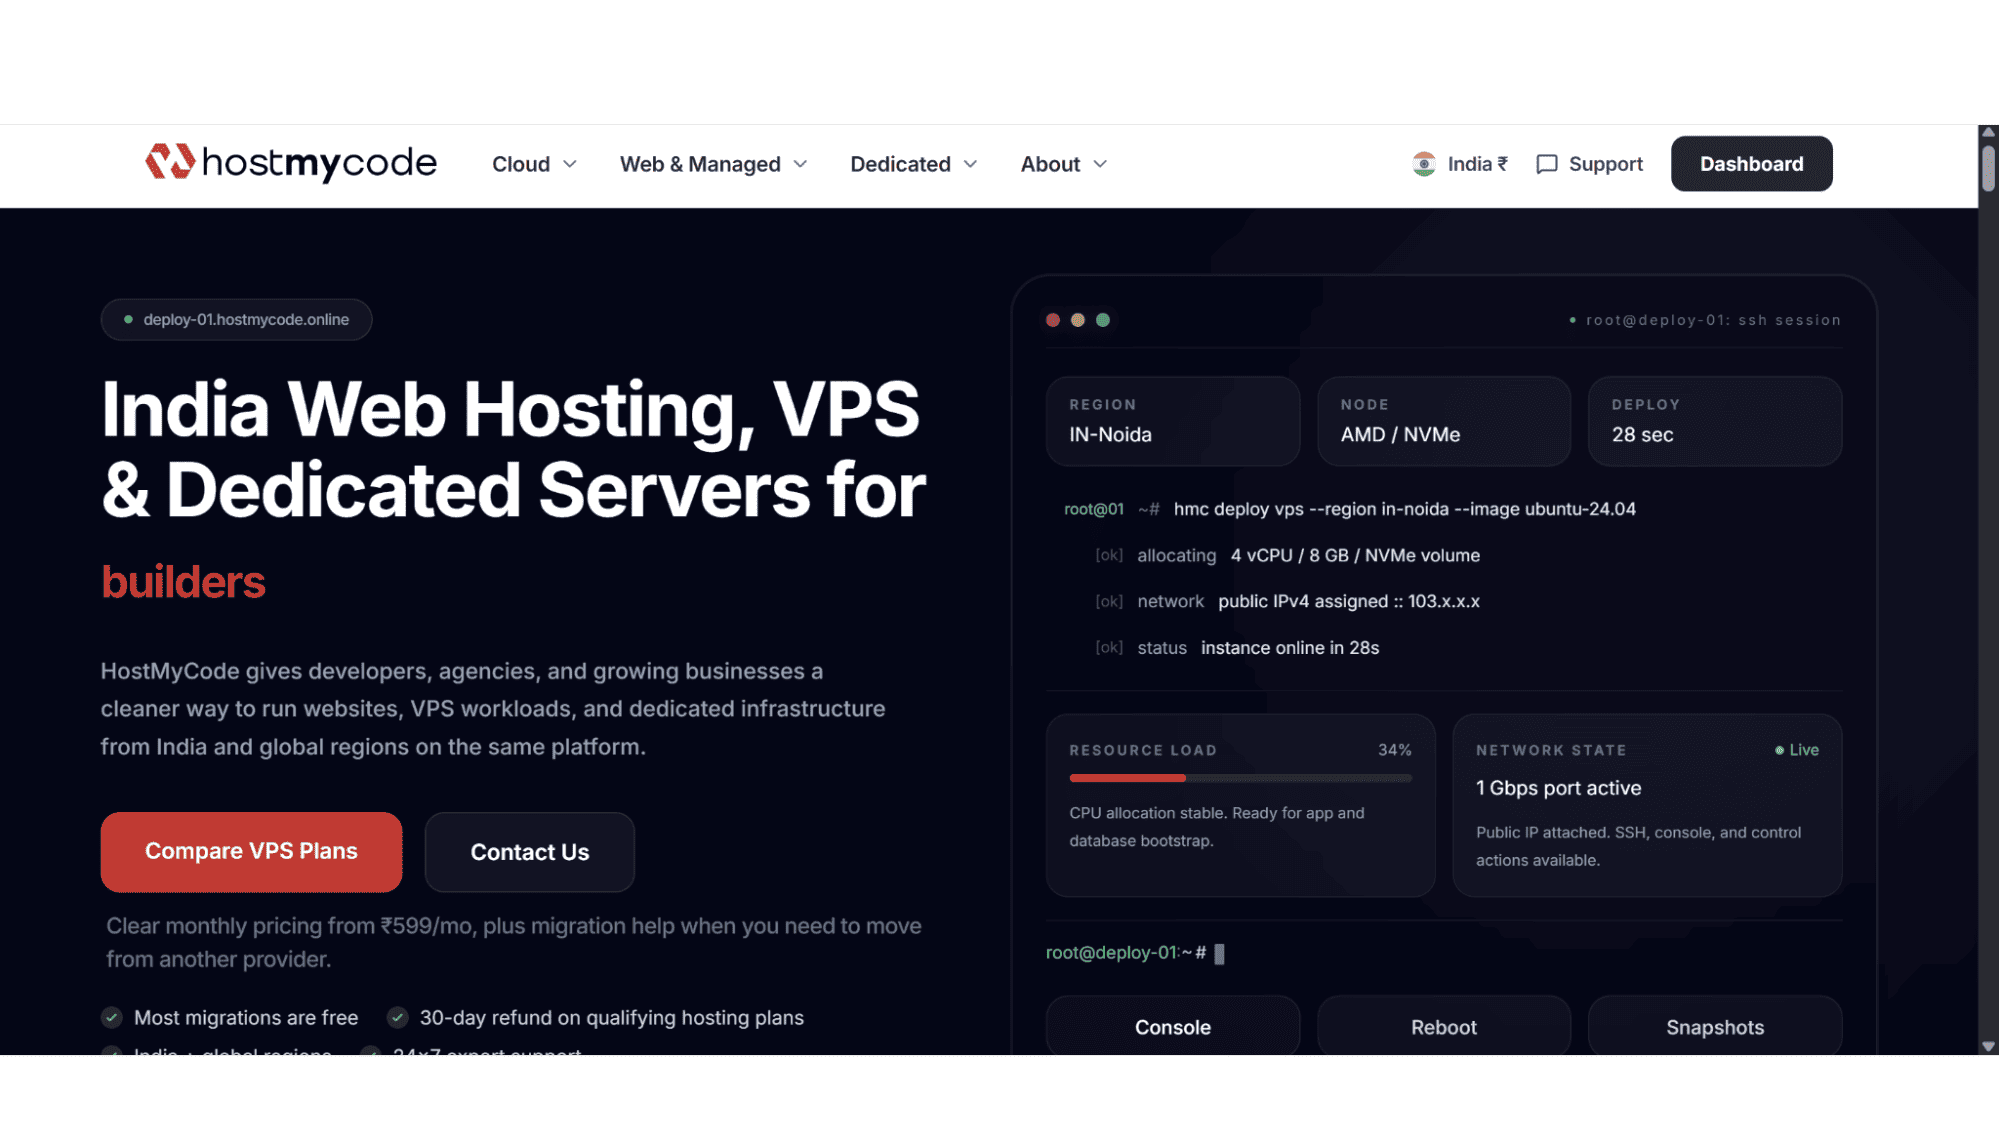This screenshot has width=1999, height=1125.
Task: Open the Cloud menu
Action: pyautogui.click(x=534, y=164)
